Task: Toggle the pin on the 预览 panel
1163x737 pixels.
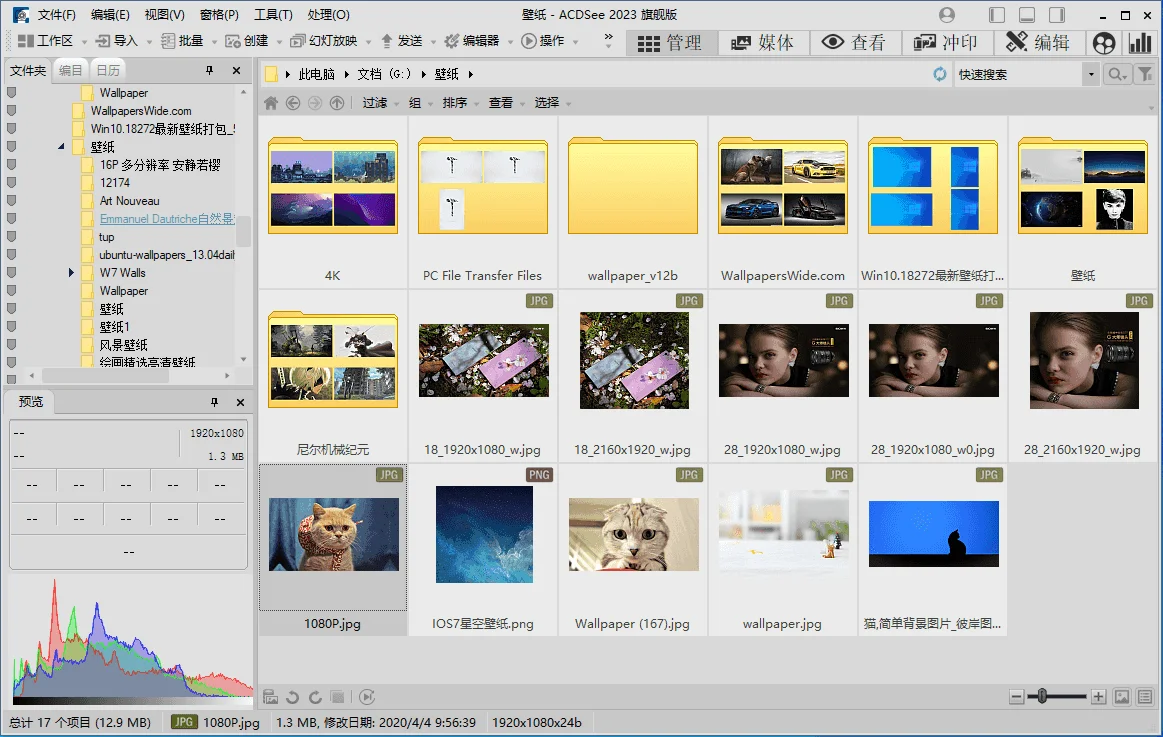Action: (x=212, y=402)
